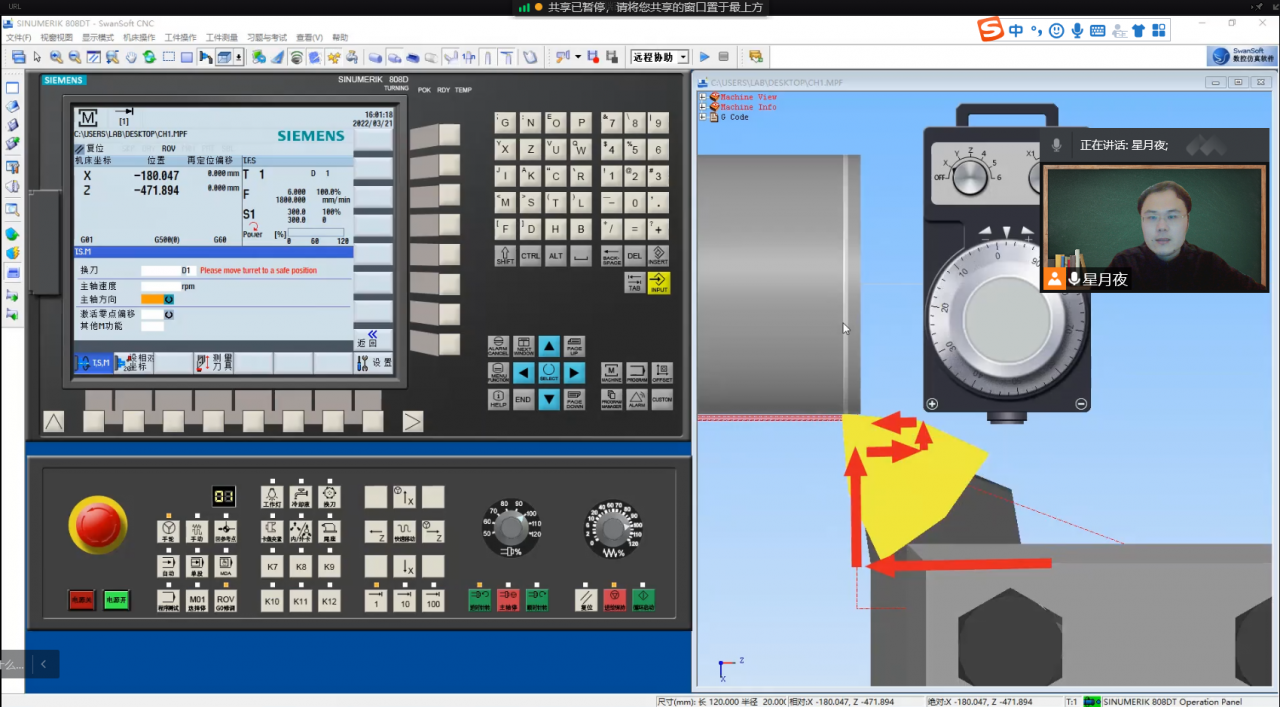This screenshot has width=1280, height=707.
Task: Click the T.S.M softkey on screen
Action: click(x=94, y=363)
